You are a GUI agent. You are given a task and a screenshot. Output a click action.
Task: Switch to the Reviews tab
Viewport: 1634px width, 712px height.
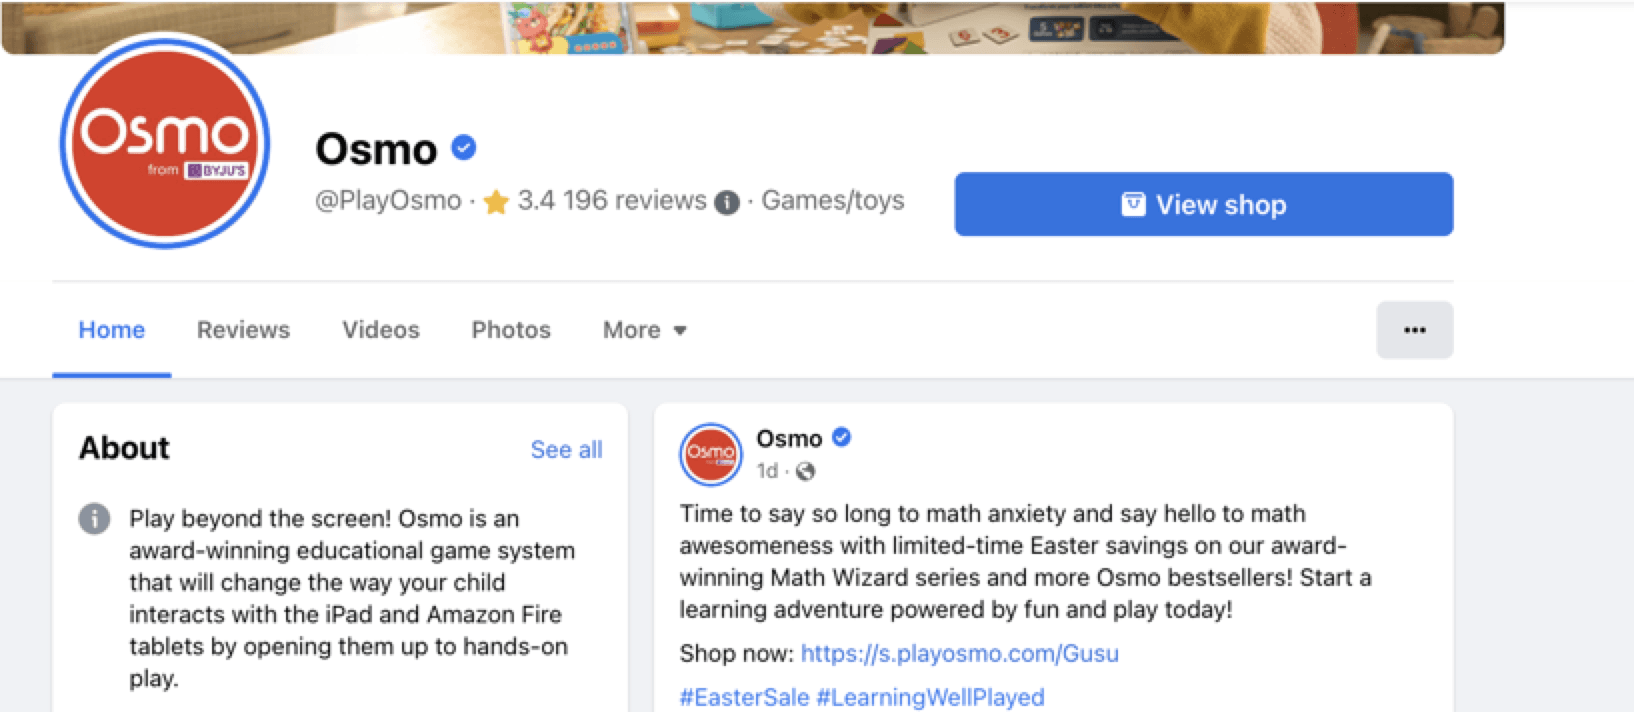pos(243,330)
